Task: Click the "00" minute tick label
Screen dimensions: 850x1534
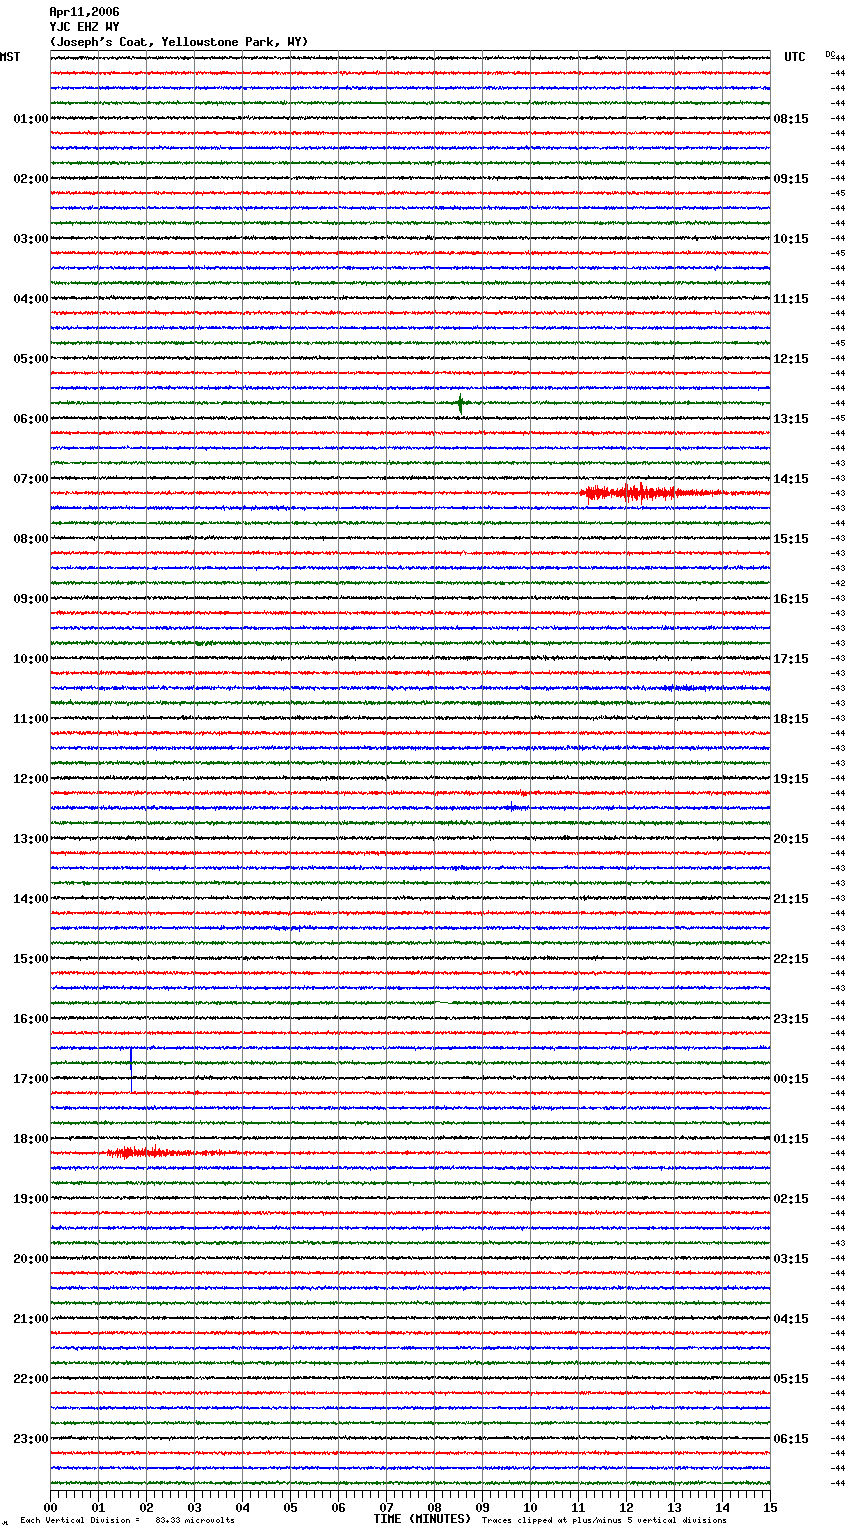Action: pyautogui.click(x=50, y=1507)
